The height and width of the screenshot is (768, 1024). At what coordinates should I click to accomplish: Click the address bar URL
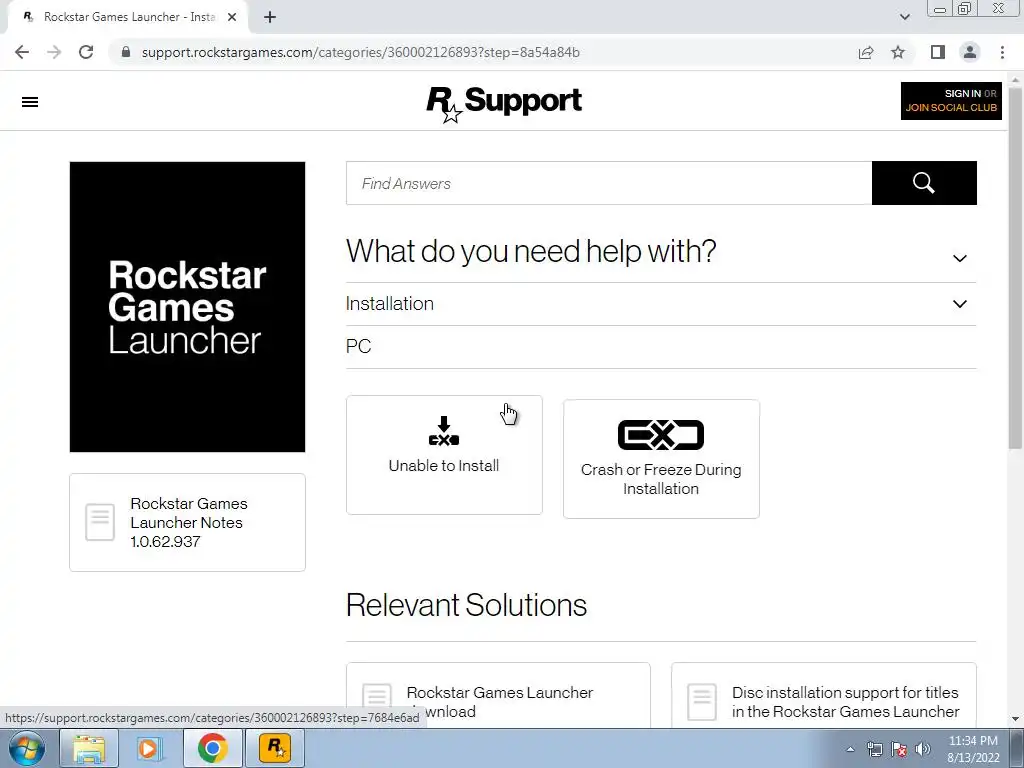coord(360,52)
